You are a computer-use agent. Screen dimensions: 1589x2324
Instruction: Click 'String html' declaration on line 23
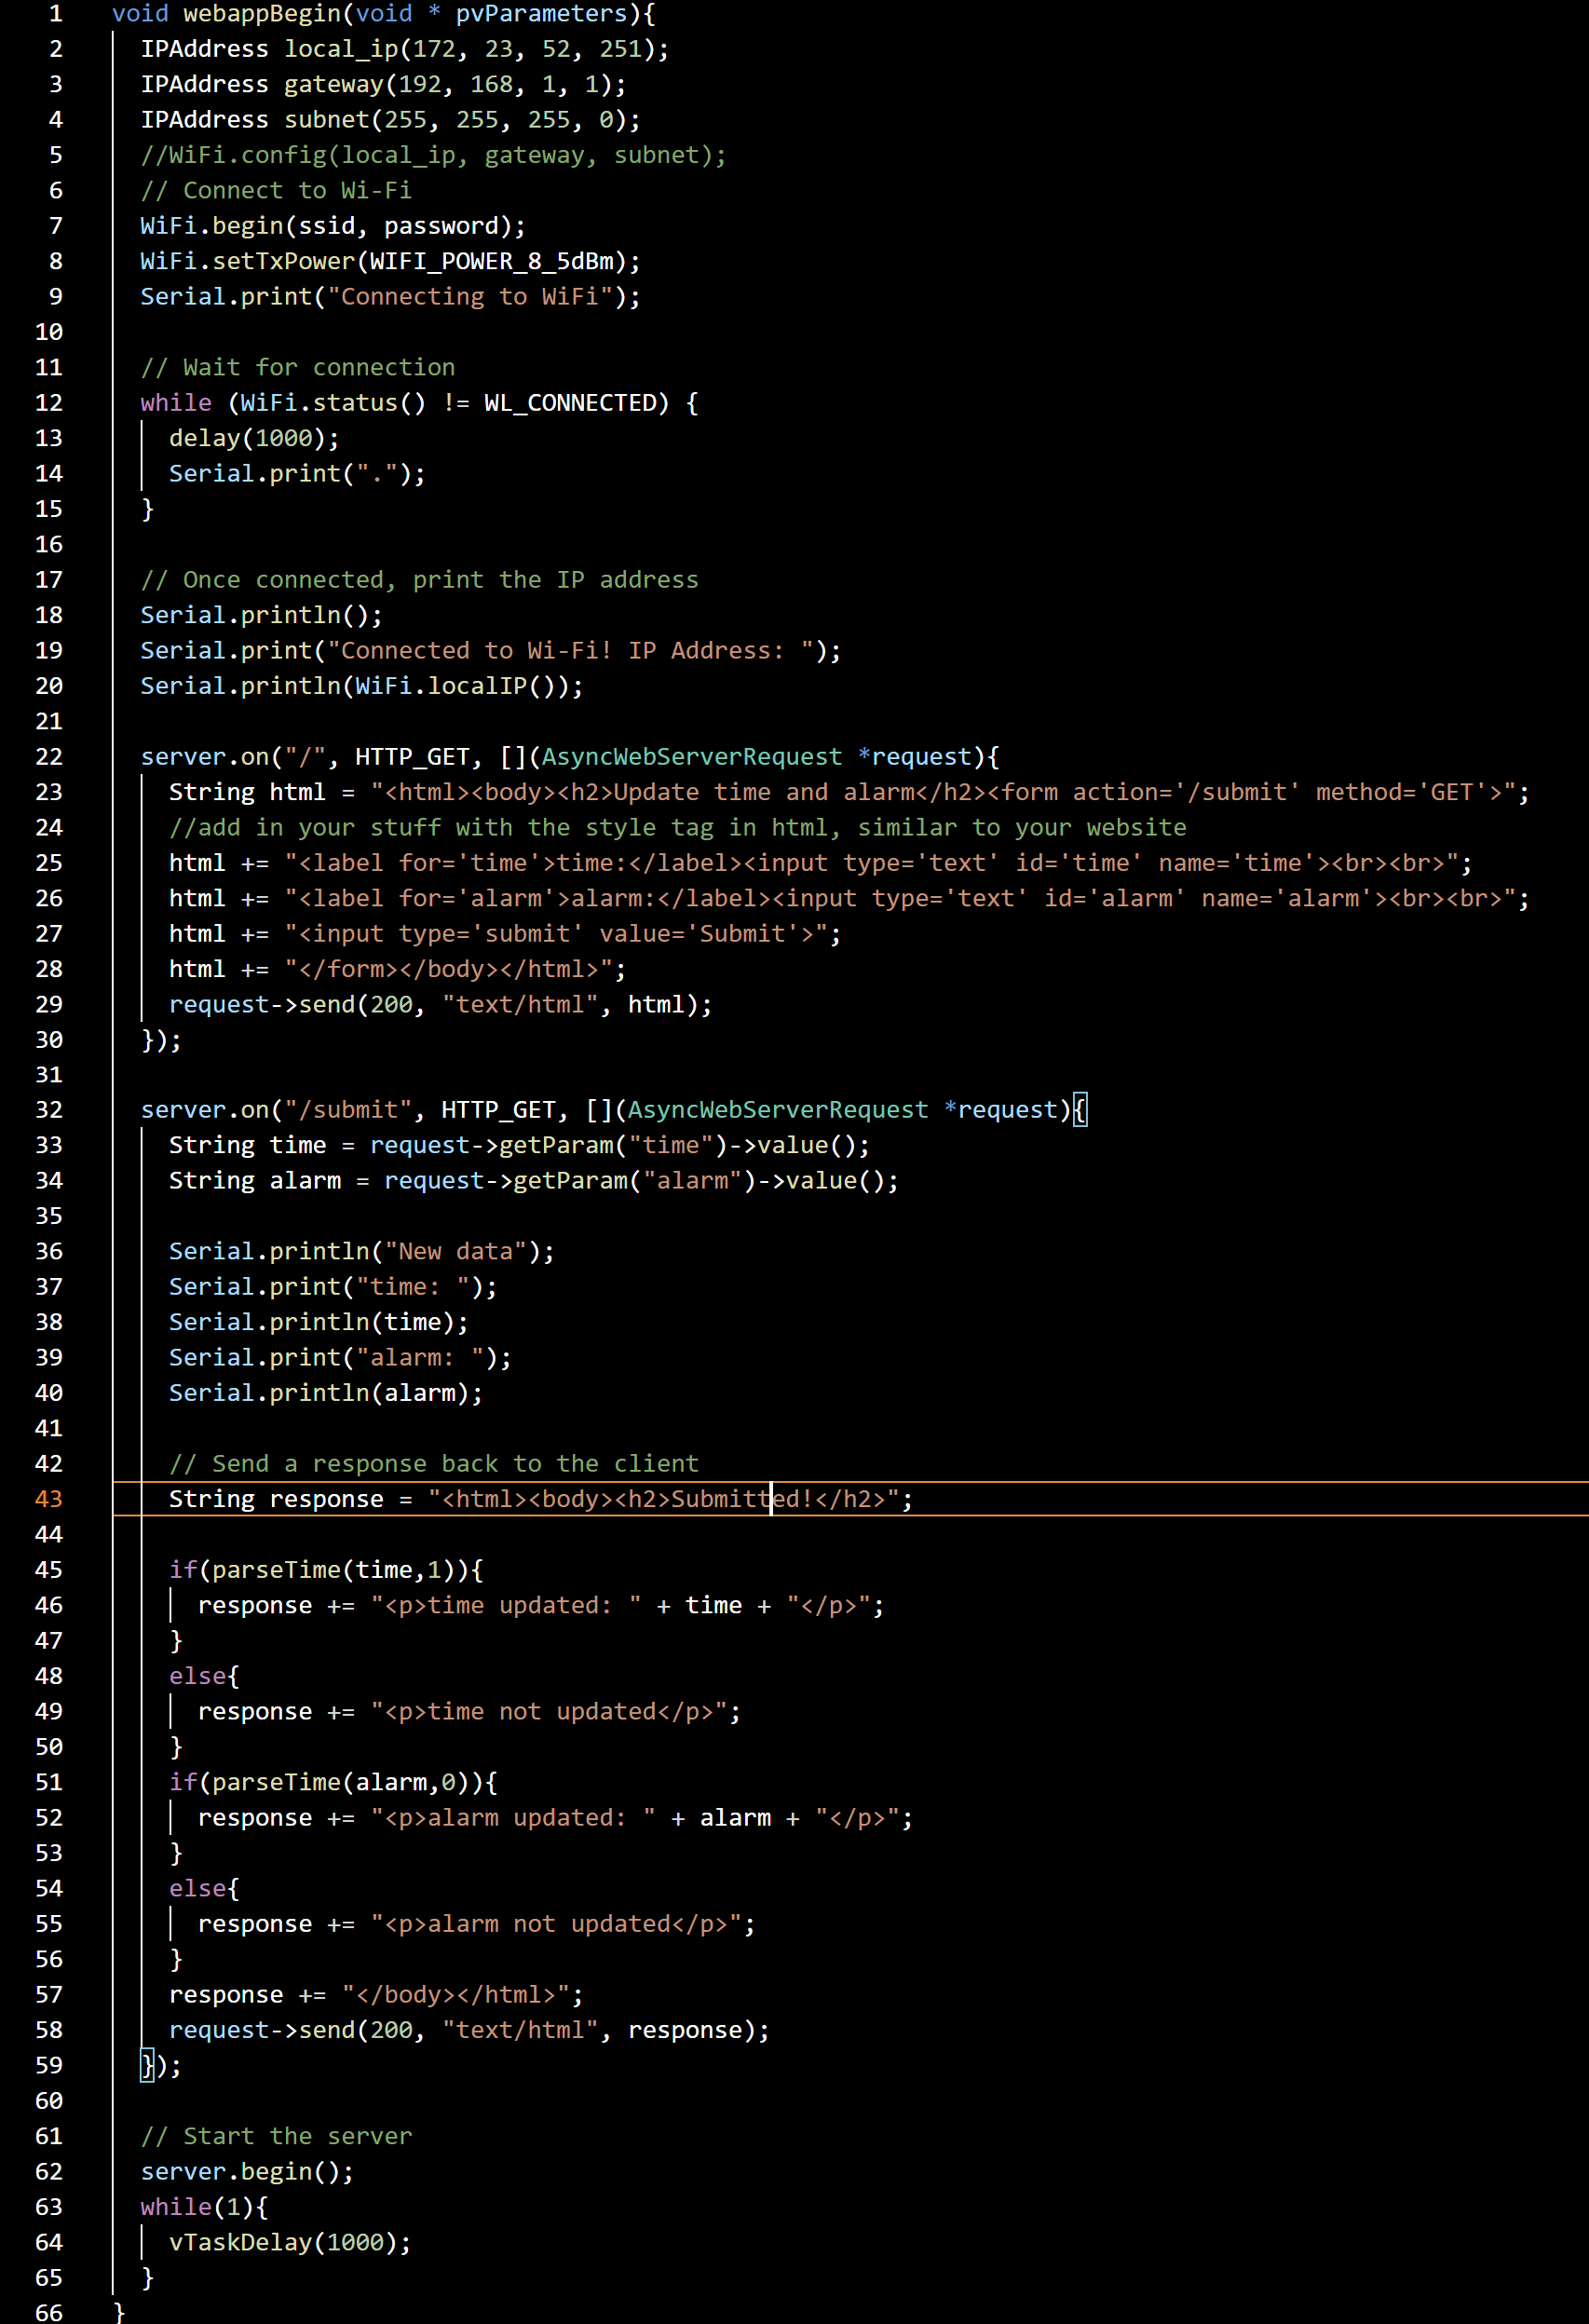coord(247,792)
